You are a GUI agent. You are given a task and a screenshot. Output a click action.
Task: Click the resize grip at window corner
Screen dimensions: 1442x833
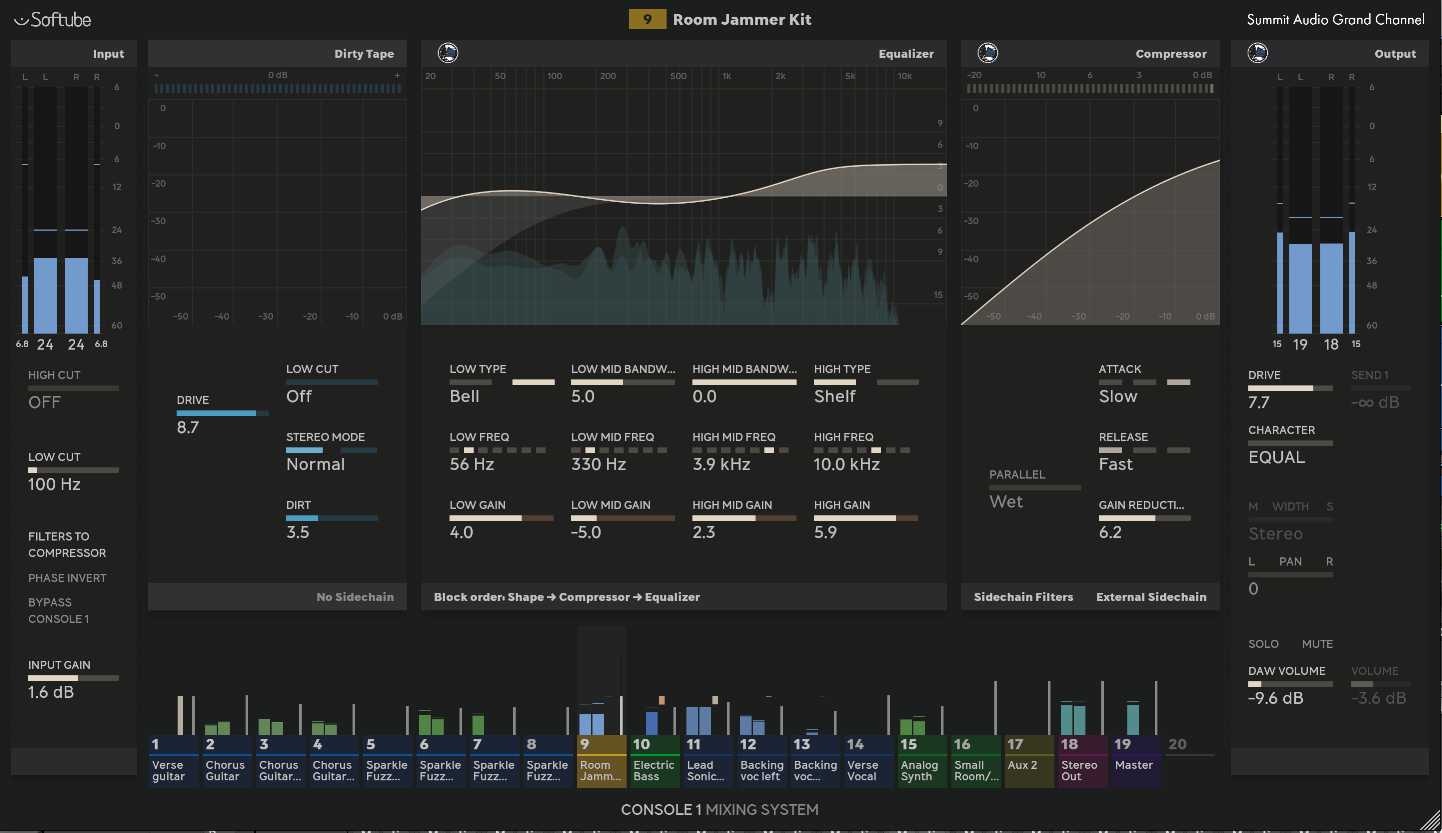pos(1430,821)
